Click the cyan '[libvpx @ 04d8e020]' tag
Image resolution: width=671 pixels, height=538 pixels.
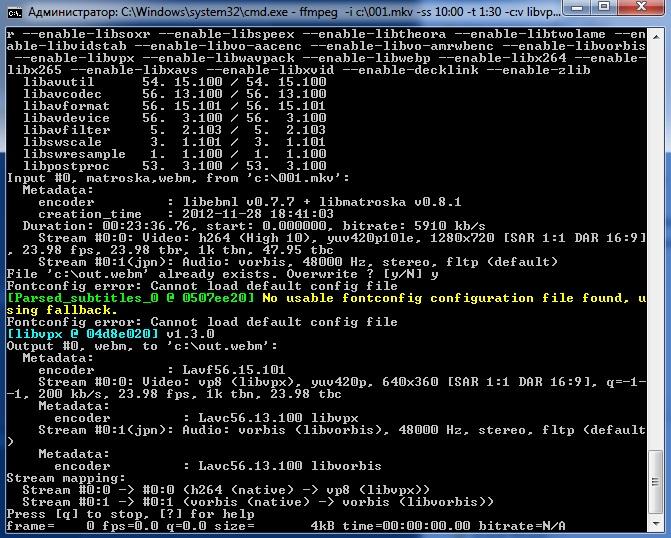point(83,334)
